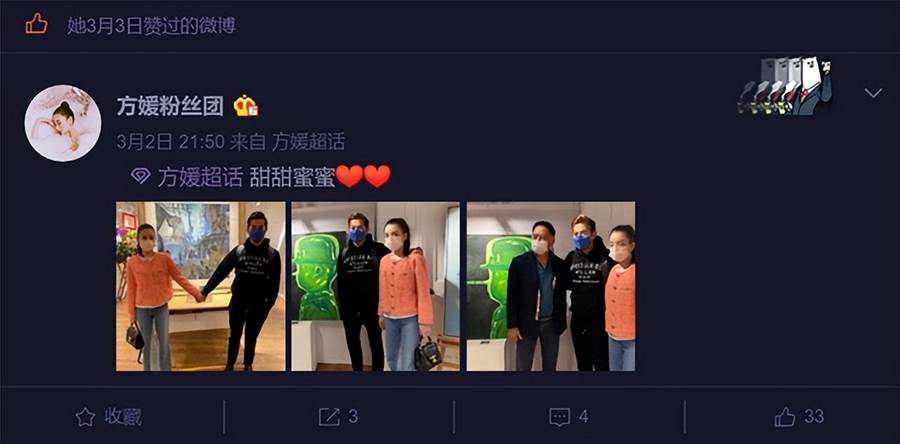This screenshot has width=900, height=444.
Task: Click the diamond super-topic icon
Action: click(141, 176)
